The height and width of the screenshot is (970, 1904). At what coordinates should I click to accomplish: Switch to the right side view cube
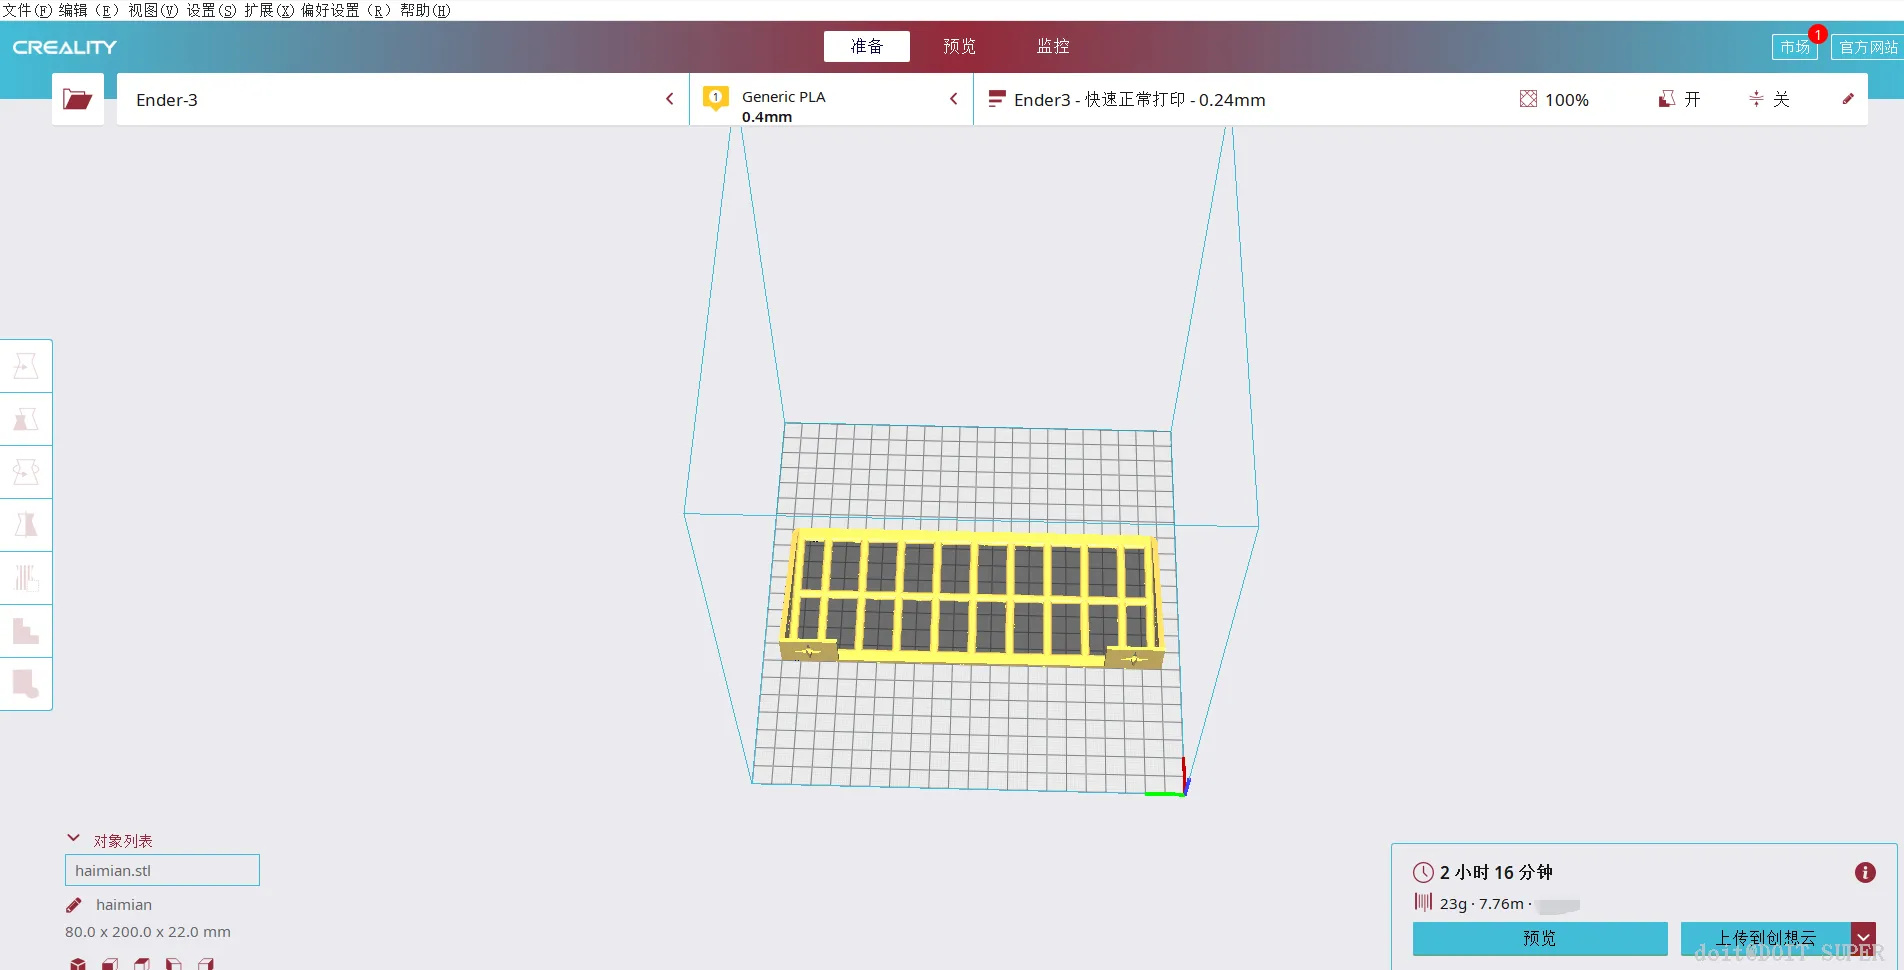pyautogui.click(x=206, y=964)
